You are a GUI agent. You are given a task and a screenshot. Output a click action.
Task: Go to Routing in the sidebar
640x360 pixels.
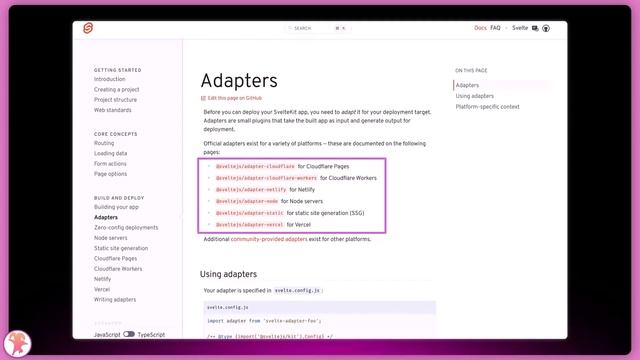pos(104,143)
